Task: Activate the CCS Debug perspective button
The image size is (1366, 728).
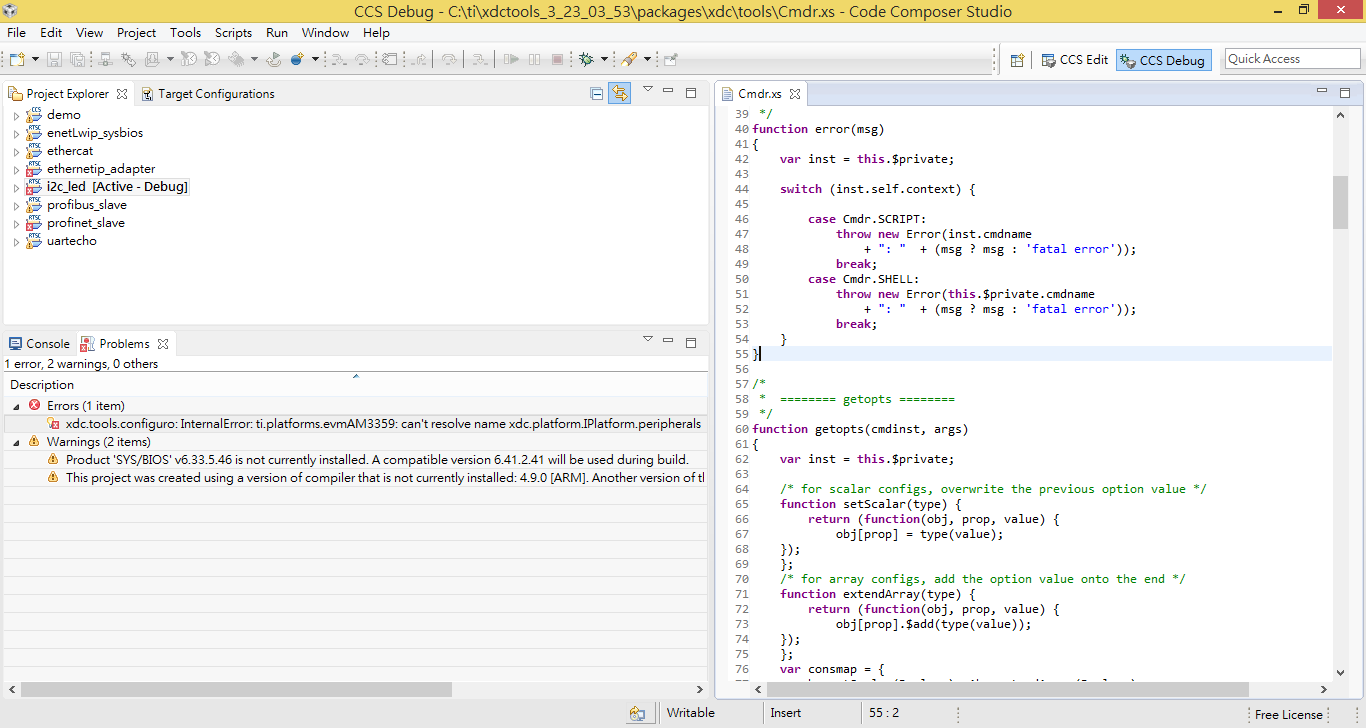Action: (1163, 60)
